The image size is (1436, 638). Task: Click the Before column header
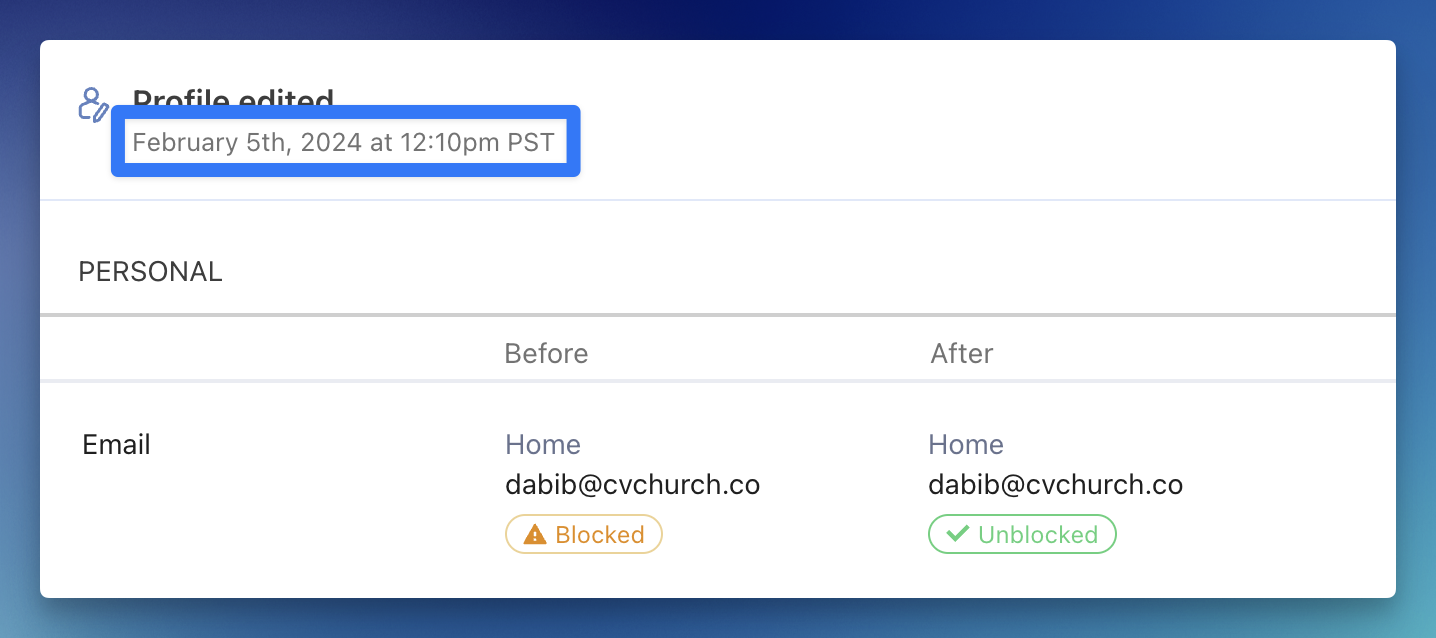click(546, 354)
